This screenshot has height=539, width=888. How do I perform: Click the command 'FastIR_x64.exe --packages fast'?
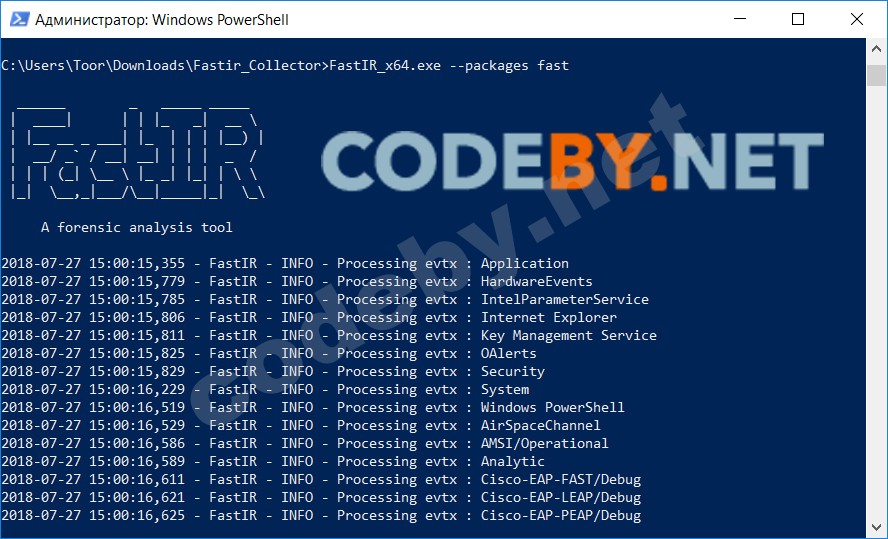tap(449, 66)
